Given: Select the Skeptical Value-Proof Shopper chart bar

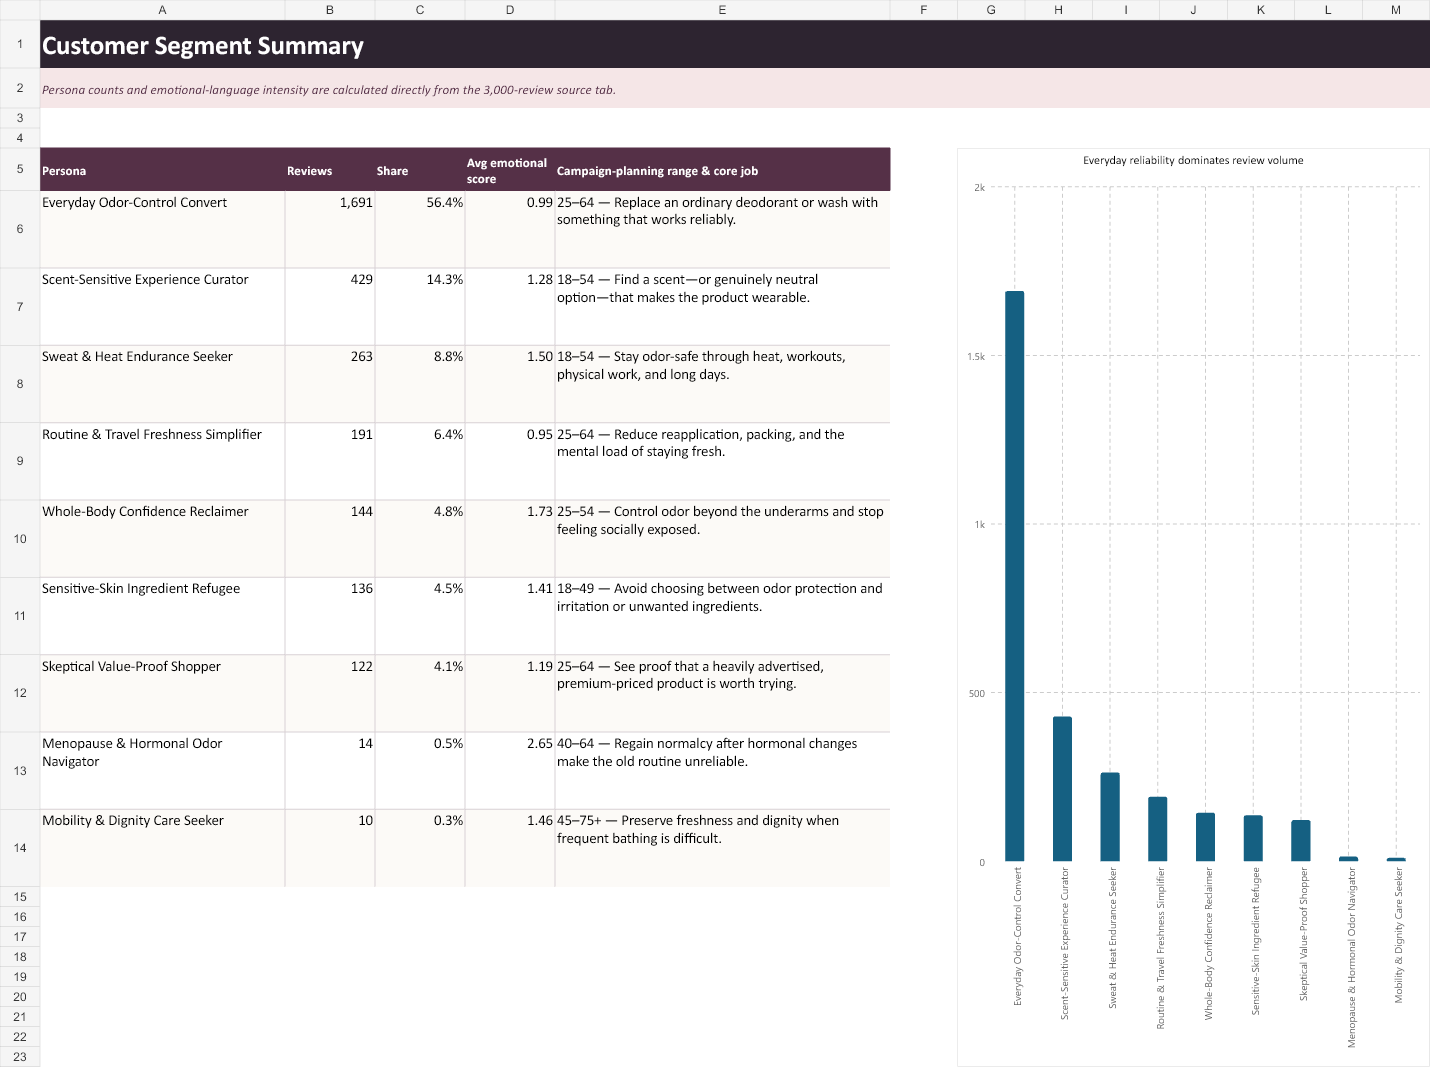Looking at the screenshot, I should click(x=1300, y=841).
